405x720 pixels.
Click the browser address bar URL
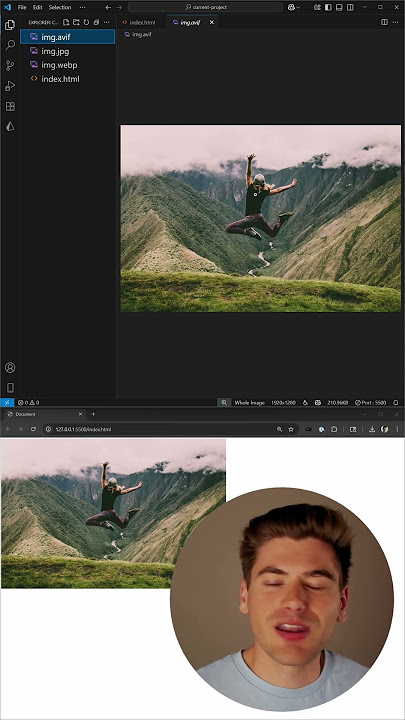83,429
